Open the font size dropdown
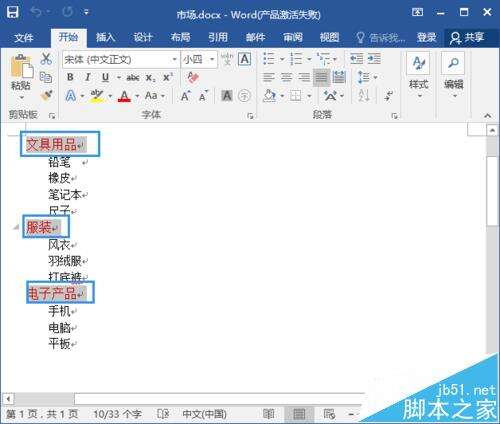This screenshot has height=424, width=500. pos(212,59)
